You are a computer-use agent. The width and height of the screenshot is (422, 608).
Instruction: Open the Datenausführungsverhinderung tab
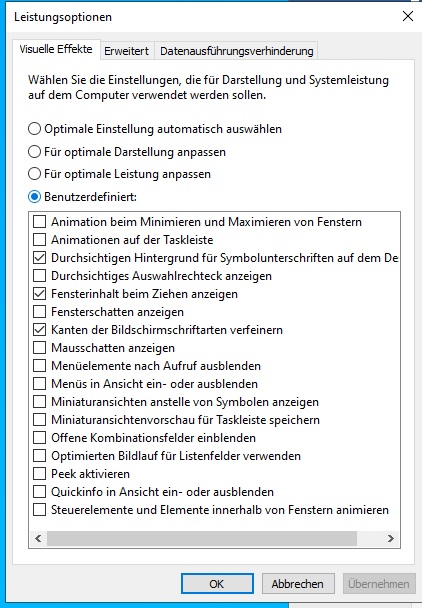[x=236, y=51]
